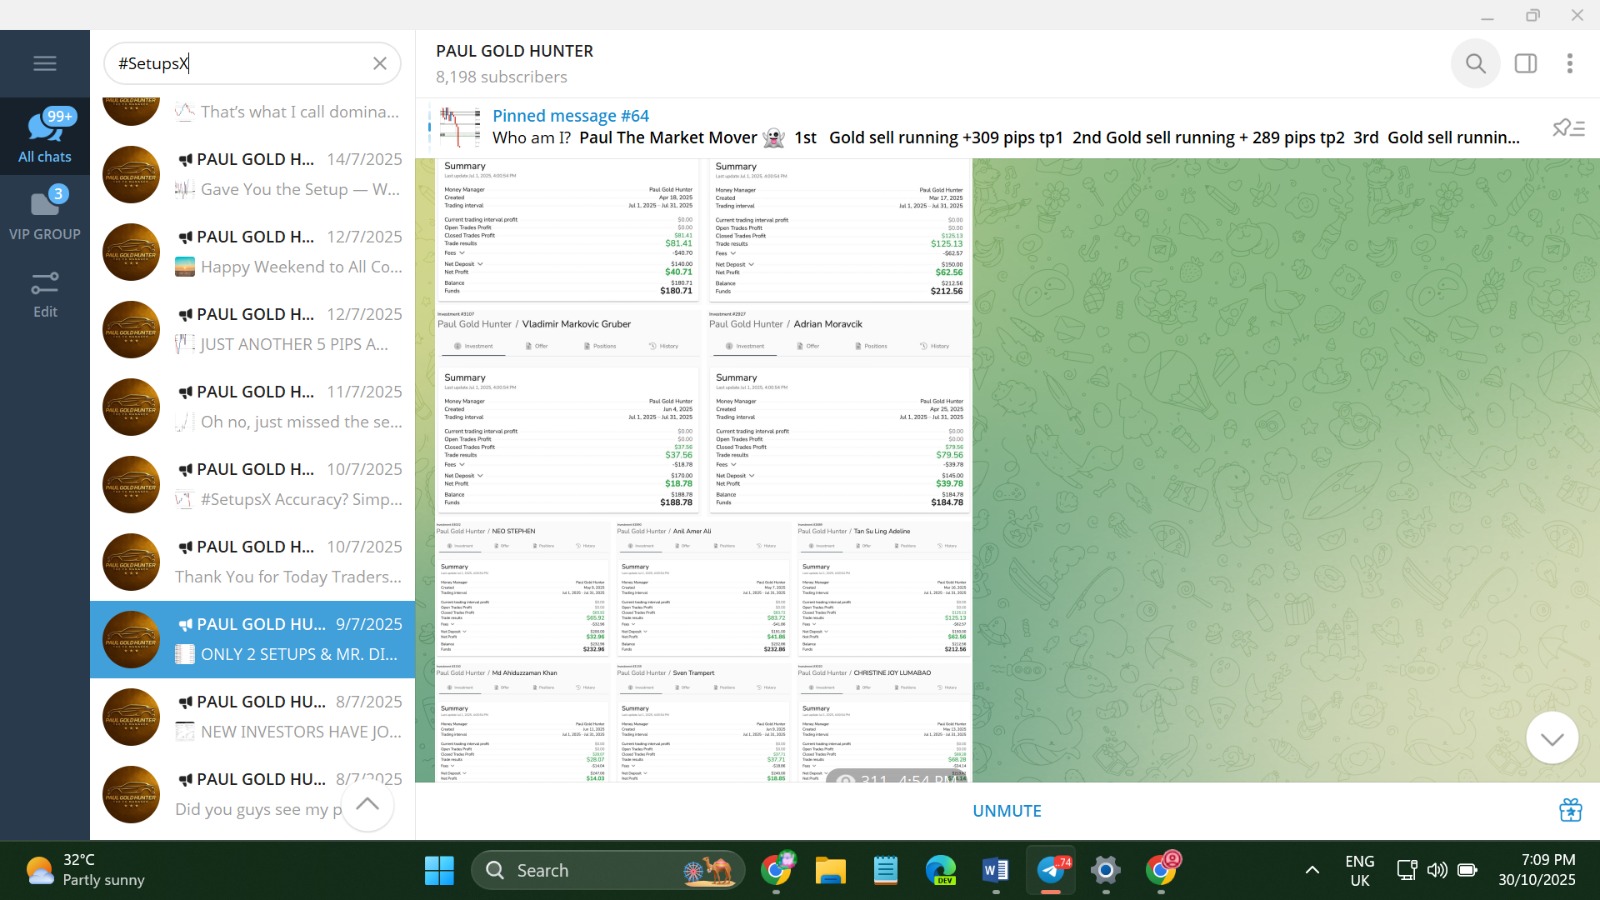Open the Notepad taskbar app
Screen dimensions: 1600x900
(886, 870)
